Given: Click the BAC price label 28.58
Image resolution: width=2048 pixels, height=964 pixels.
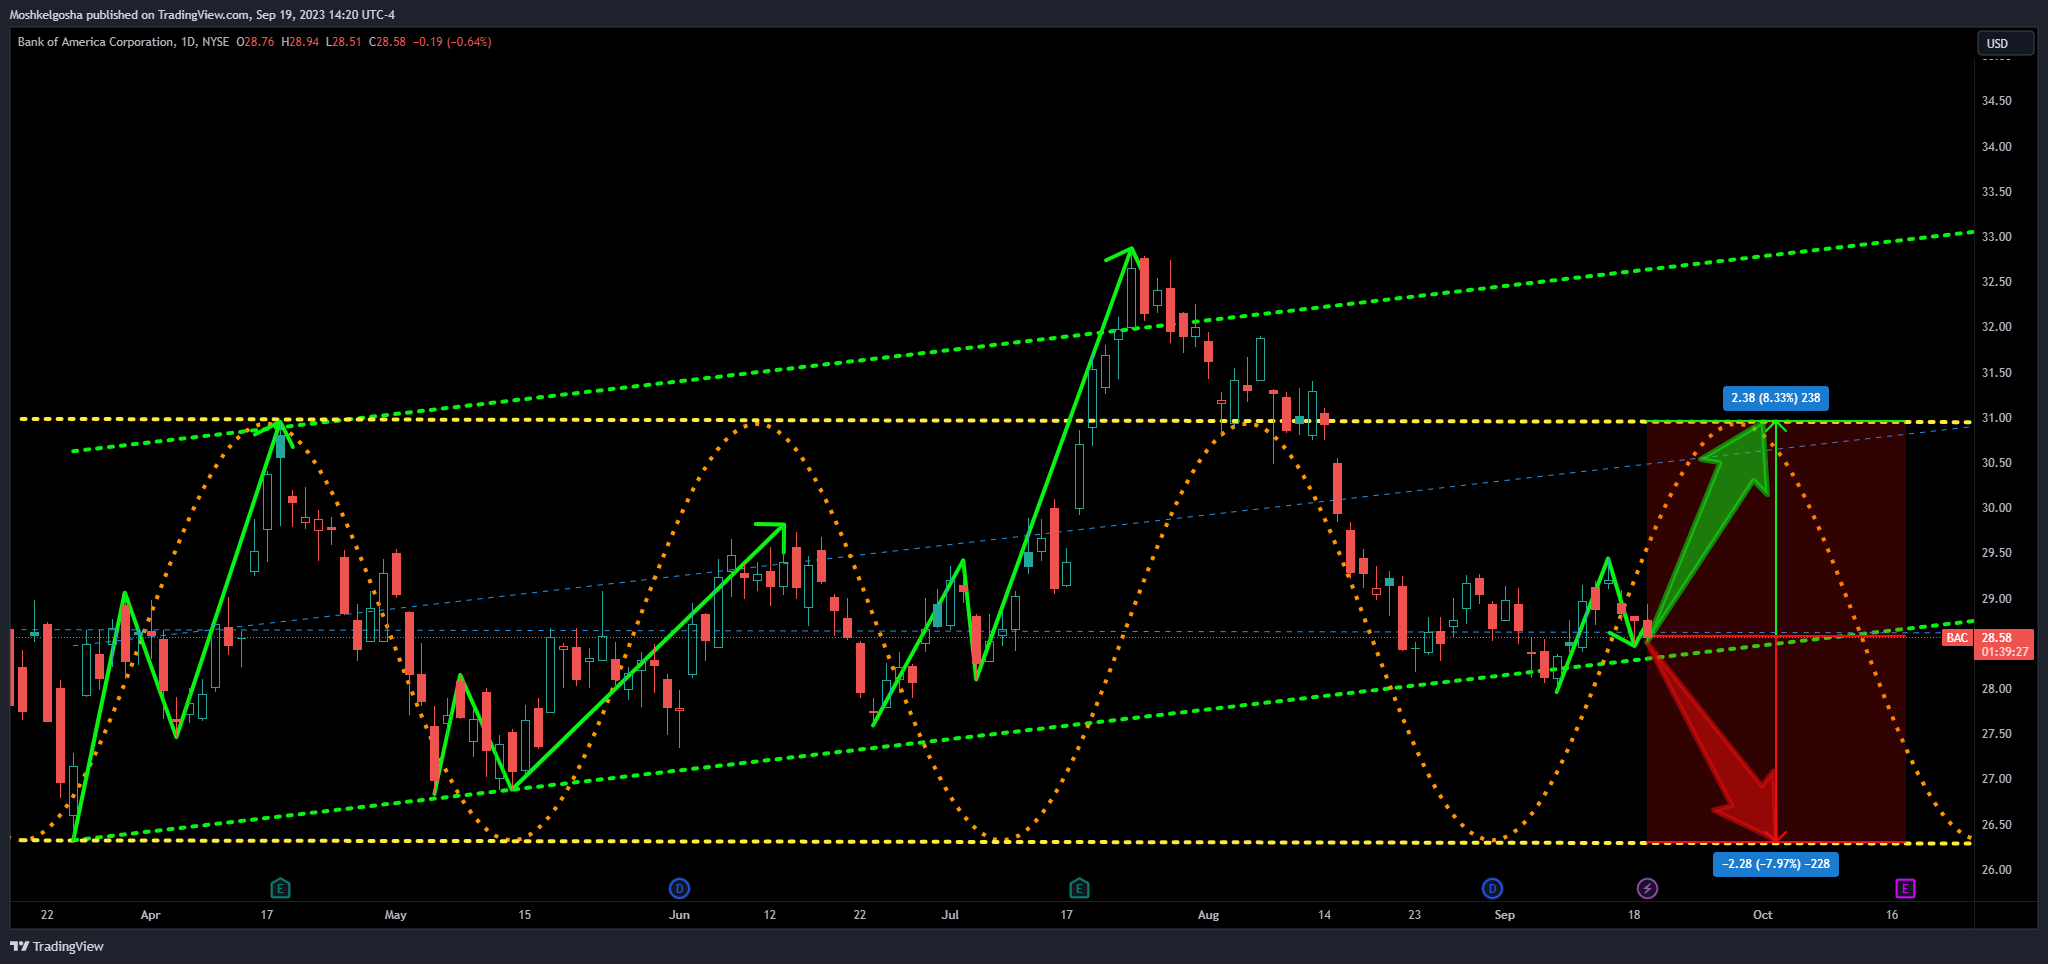Looking at the screenshot, I should tap(1986, 644).
